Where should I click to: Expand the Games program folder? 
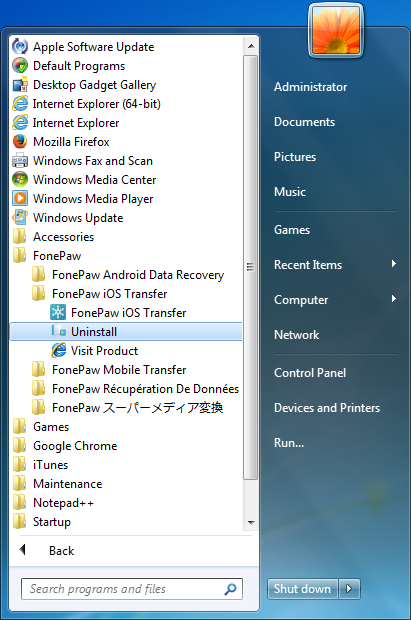pos(41,427)
